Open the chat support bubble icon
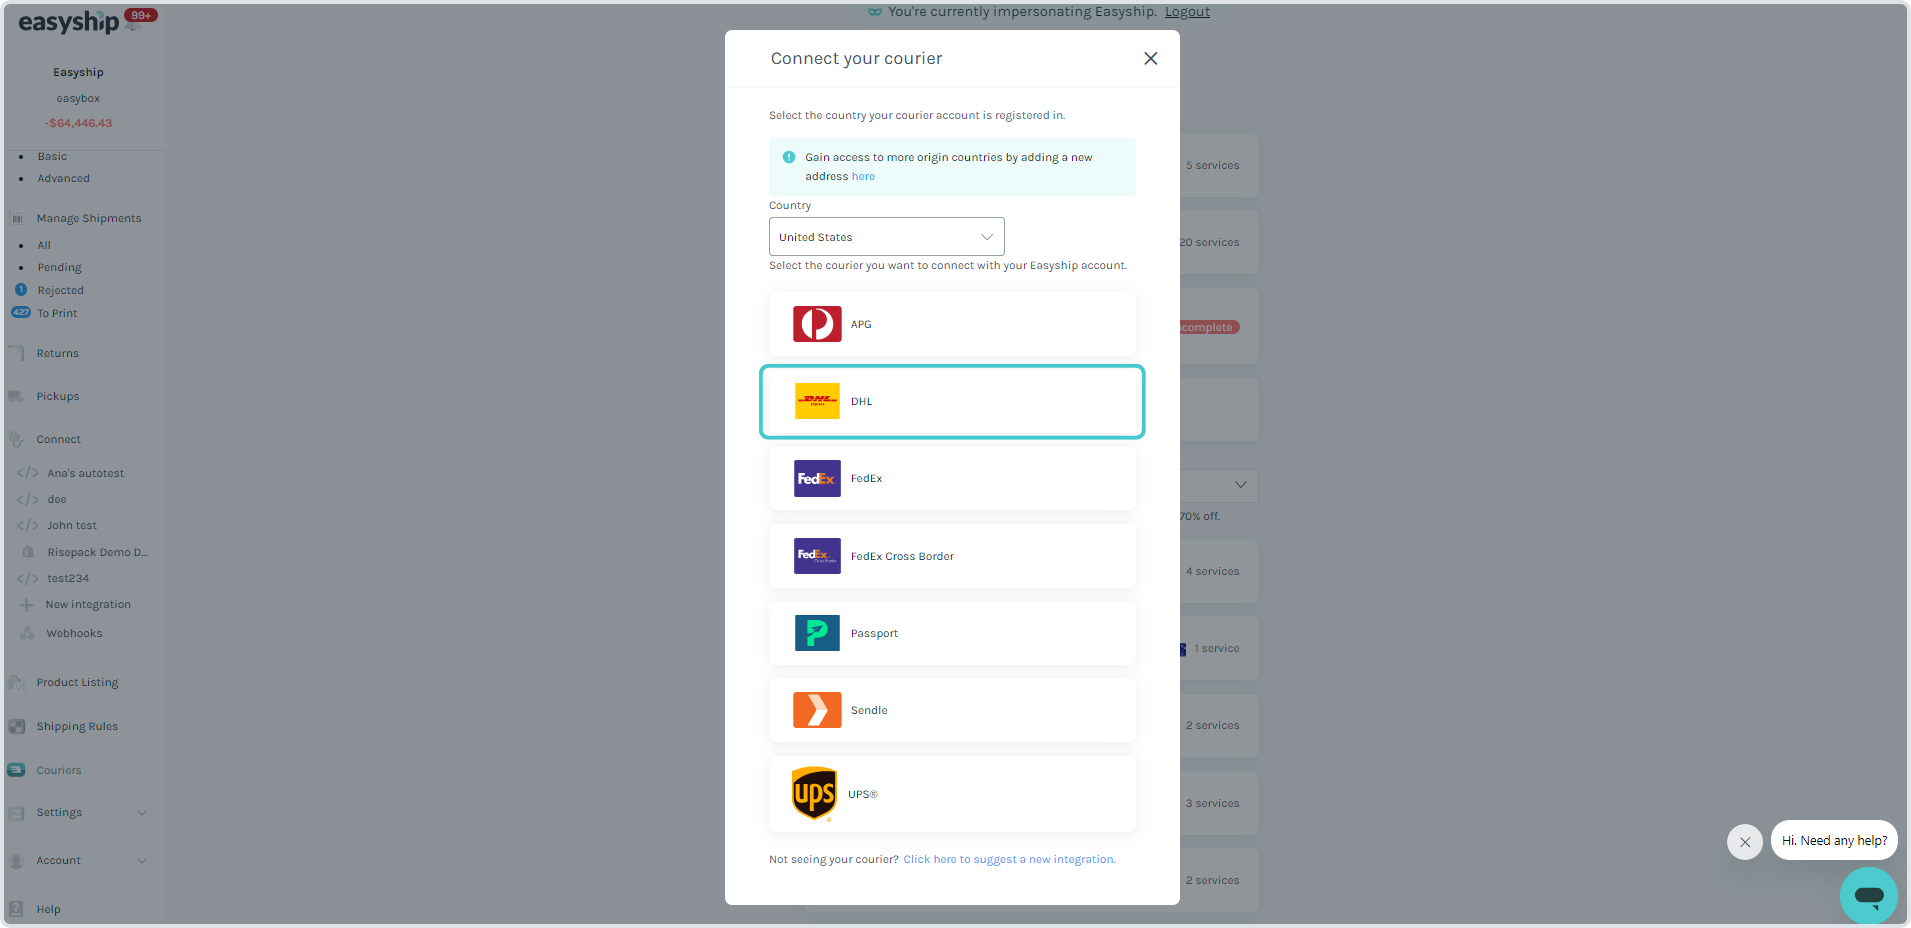The height and width of the screenshot is (928, 1911). [x=1868, y=895]
